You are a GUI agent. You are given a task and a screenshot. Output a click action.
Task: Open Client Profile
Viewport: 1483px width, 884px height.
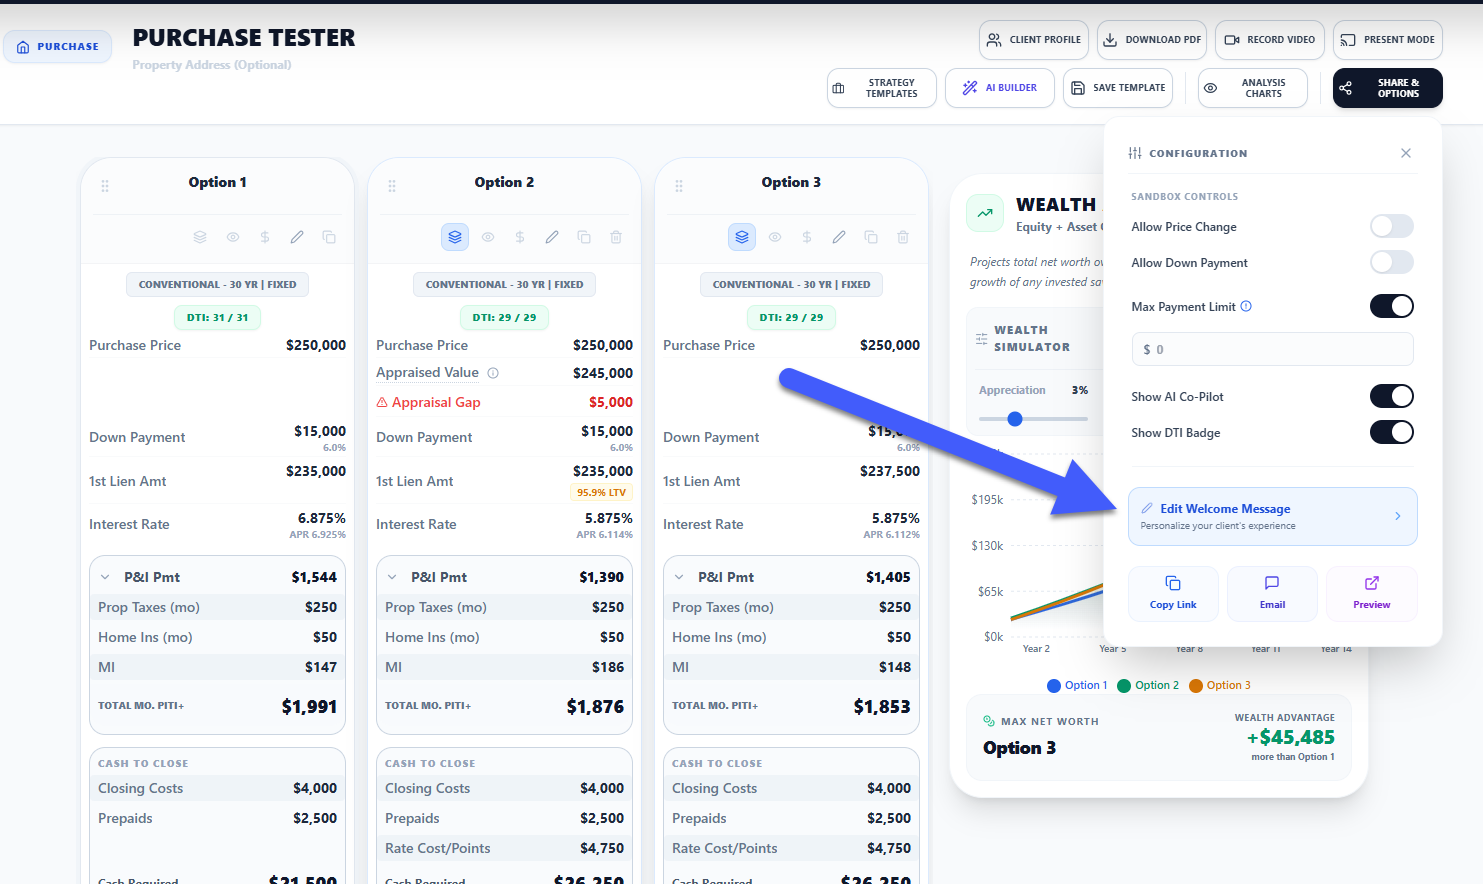(x=1034, y=40)
